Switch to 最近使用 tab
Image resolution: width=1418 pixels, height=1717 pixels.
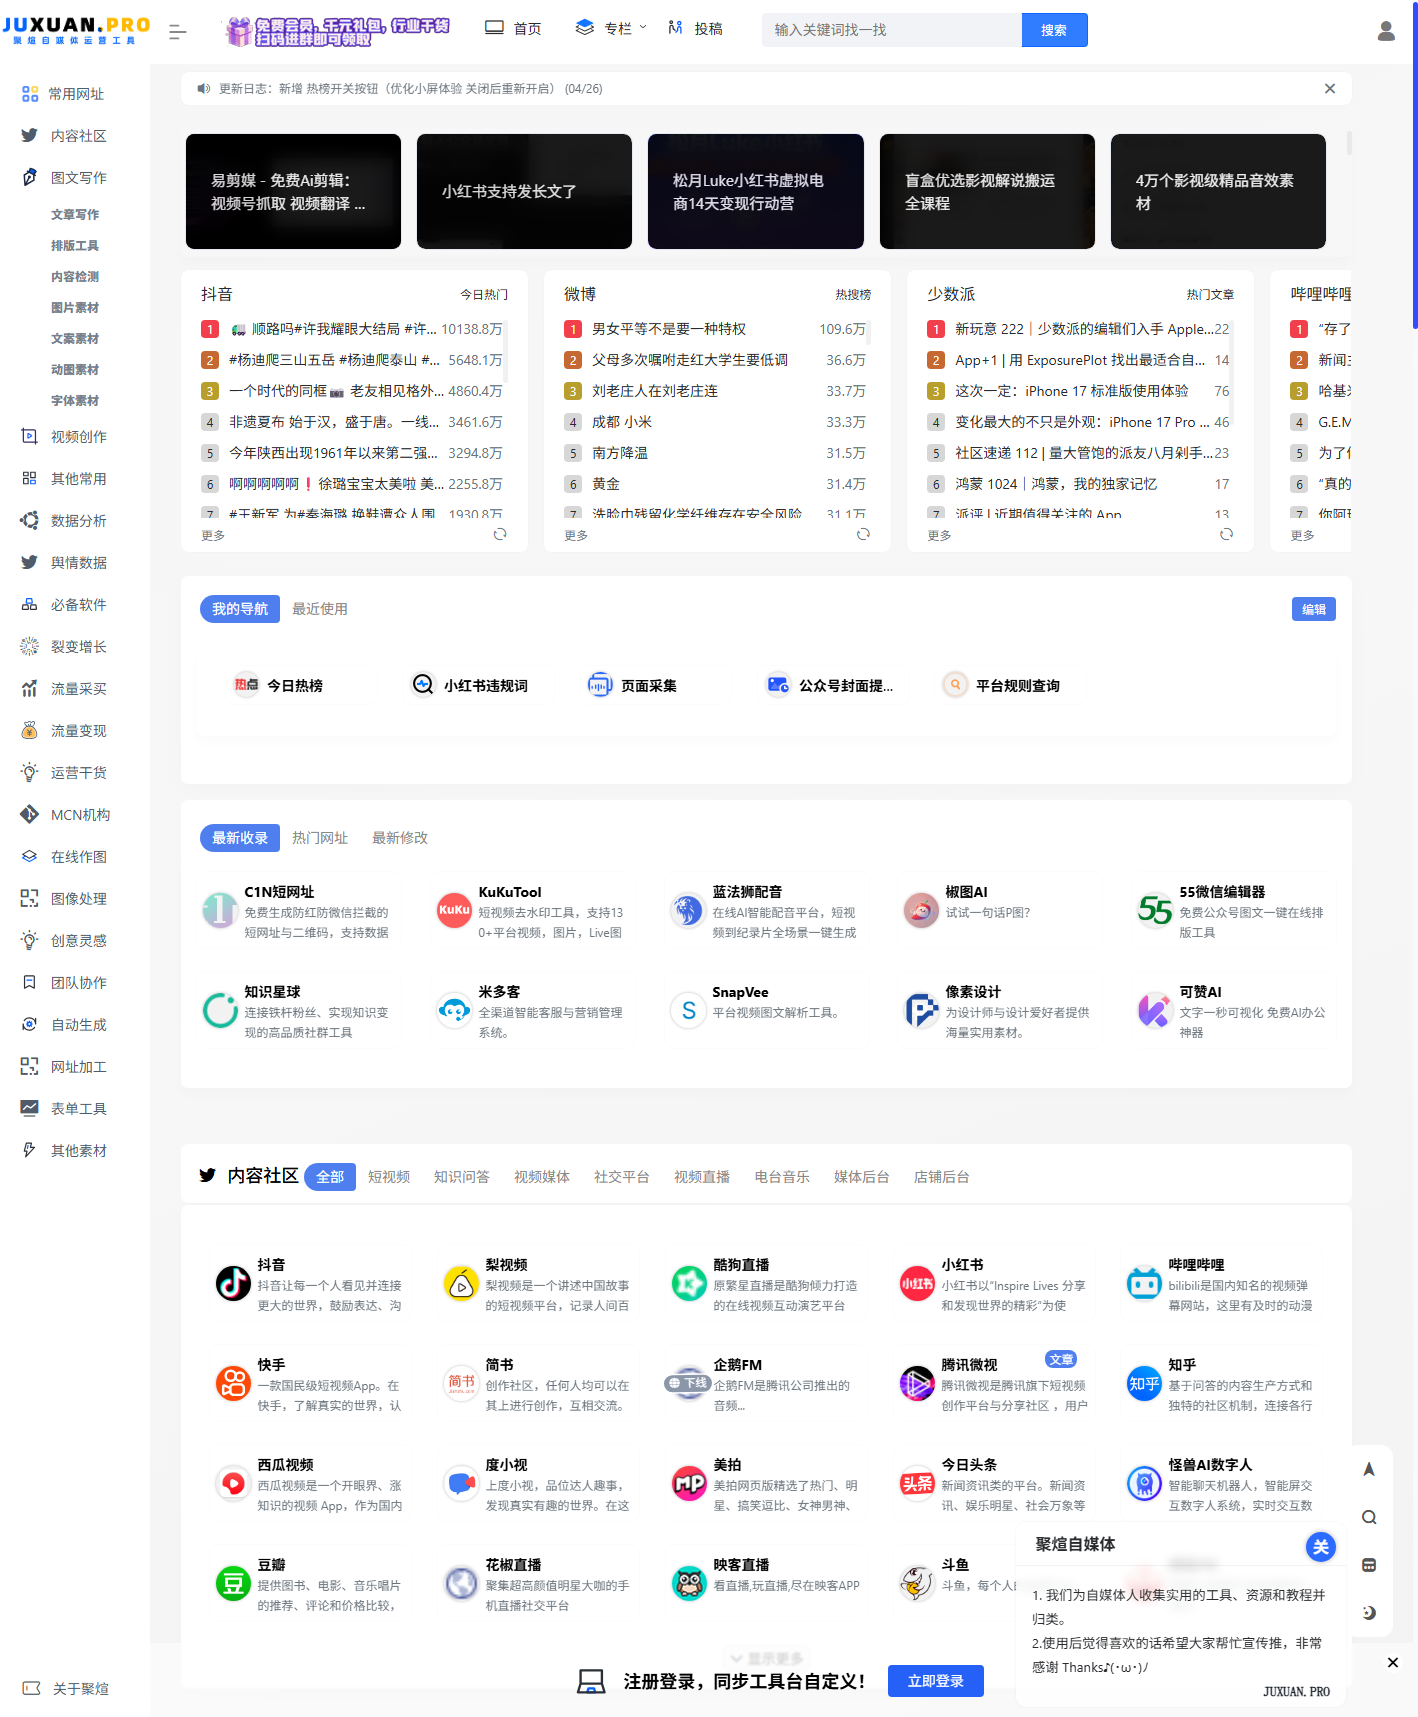(x=320, y=609)
